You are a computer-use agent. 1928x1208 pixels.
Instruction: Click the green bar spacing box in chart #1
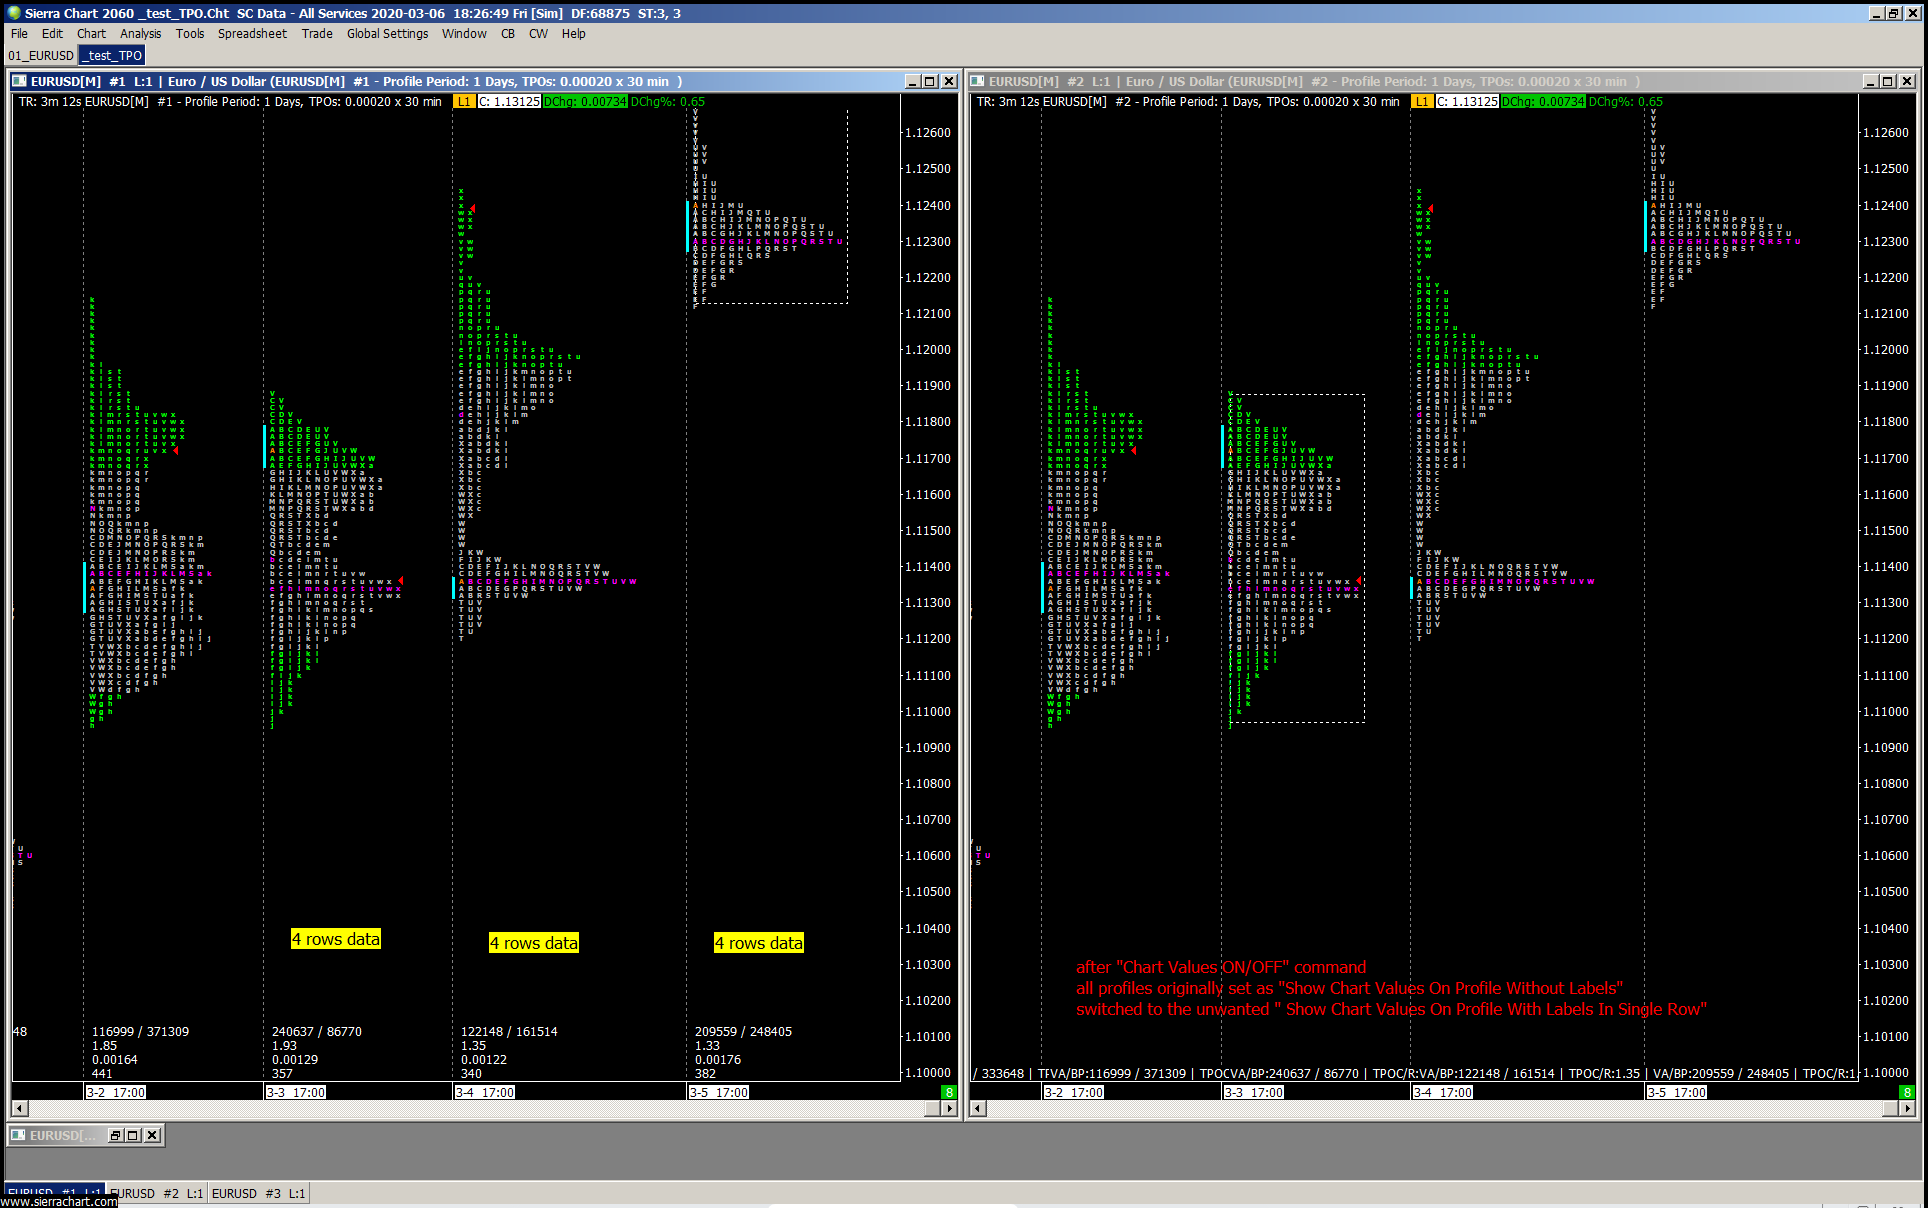click(949, 1092)
